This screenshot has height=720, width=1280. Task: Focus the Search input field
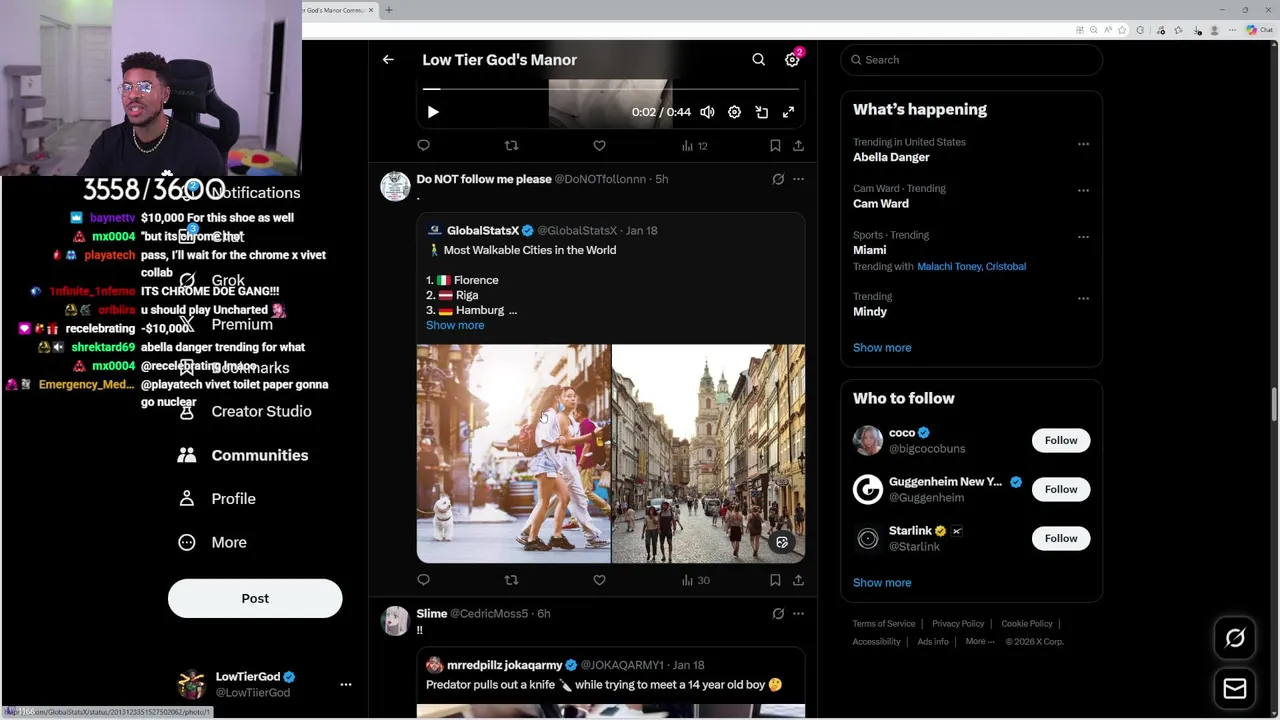click(972, 60)
